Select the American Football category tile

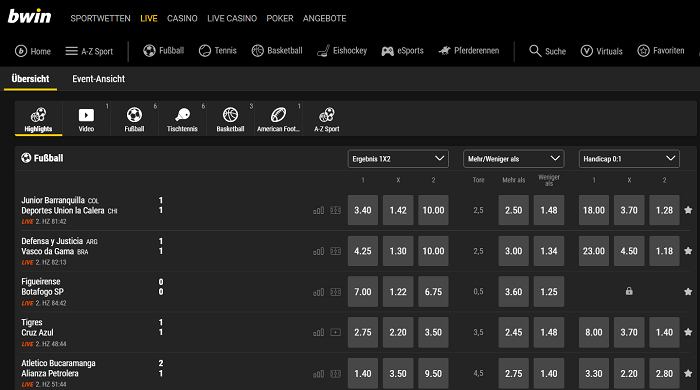[279, 119]
